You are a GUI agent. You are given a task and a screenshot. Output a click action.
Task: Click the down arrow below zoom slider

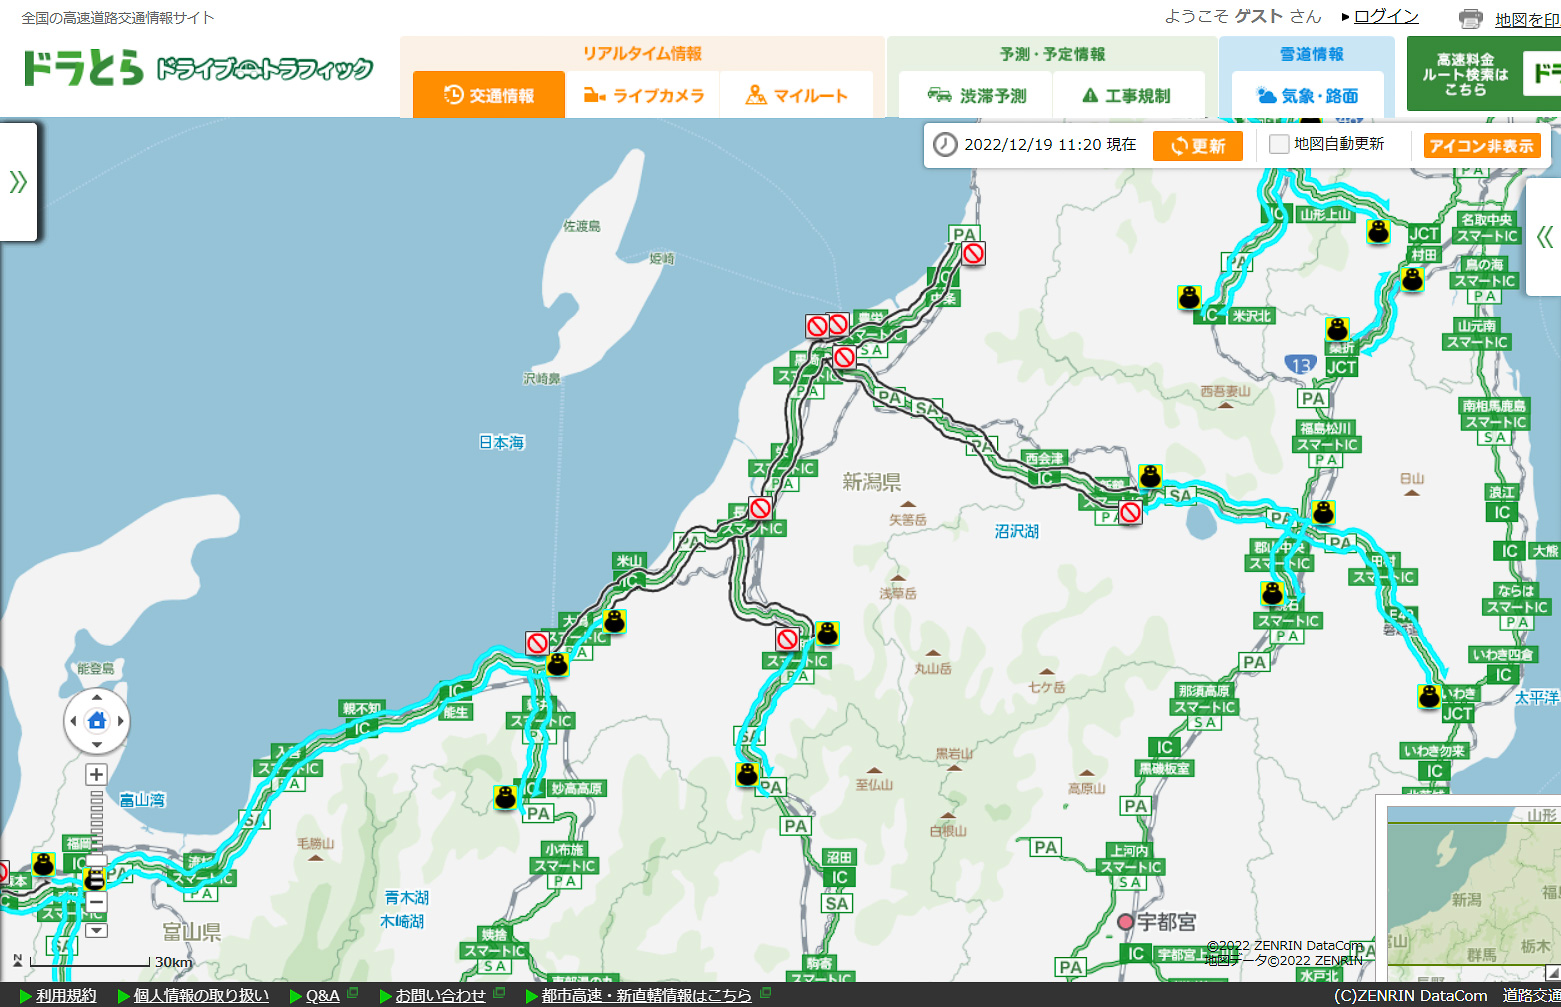96,930
